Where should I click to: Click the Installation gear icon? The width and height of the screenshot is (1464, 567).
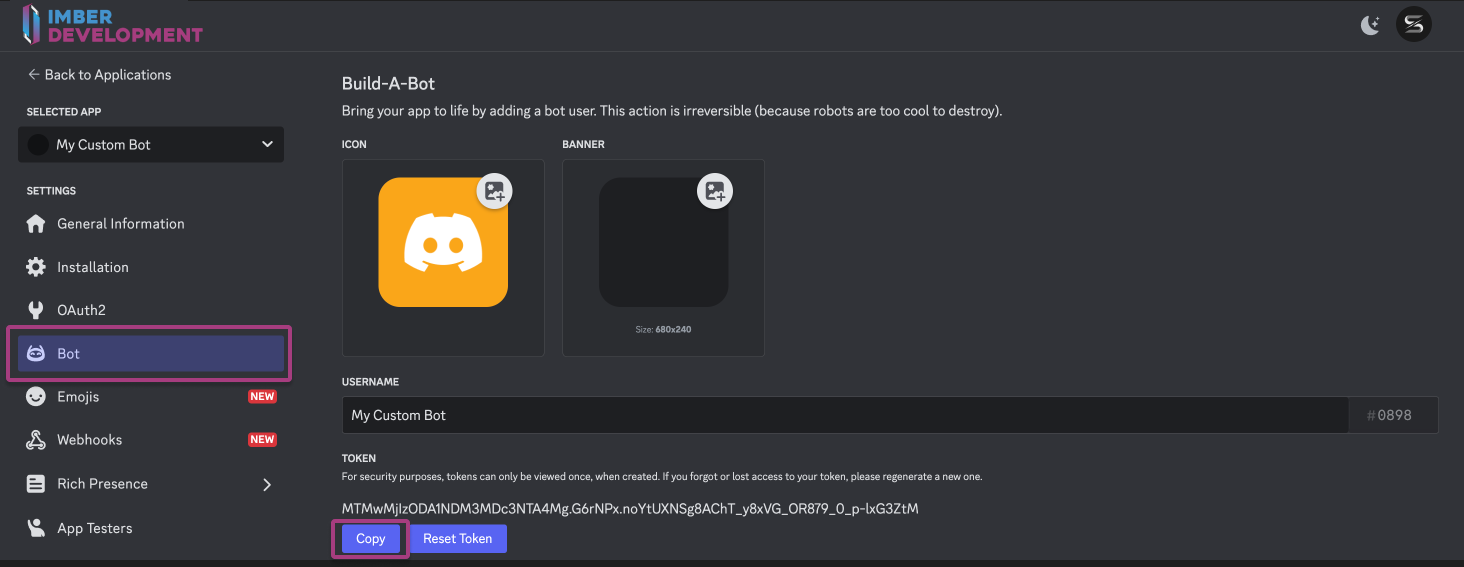[x=36, y=267]
